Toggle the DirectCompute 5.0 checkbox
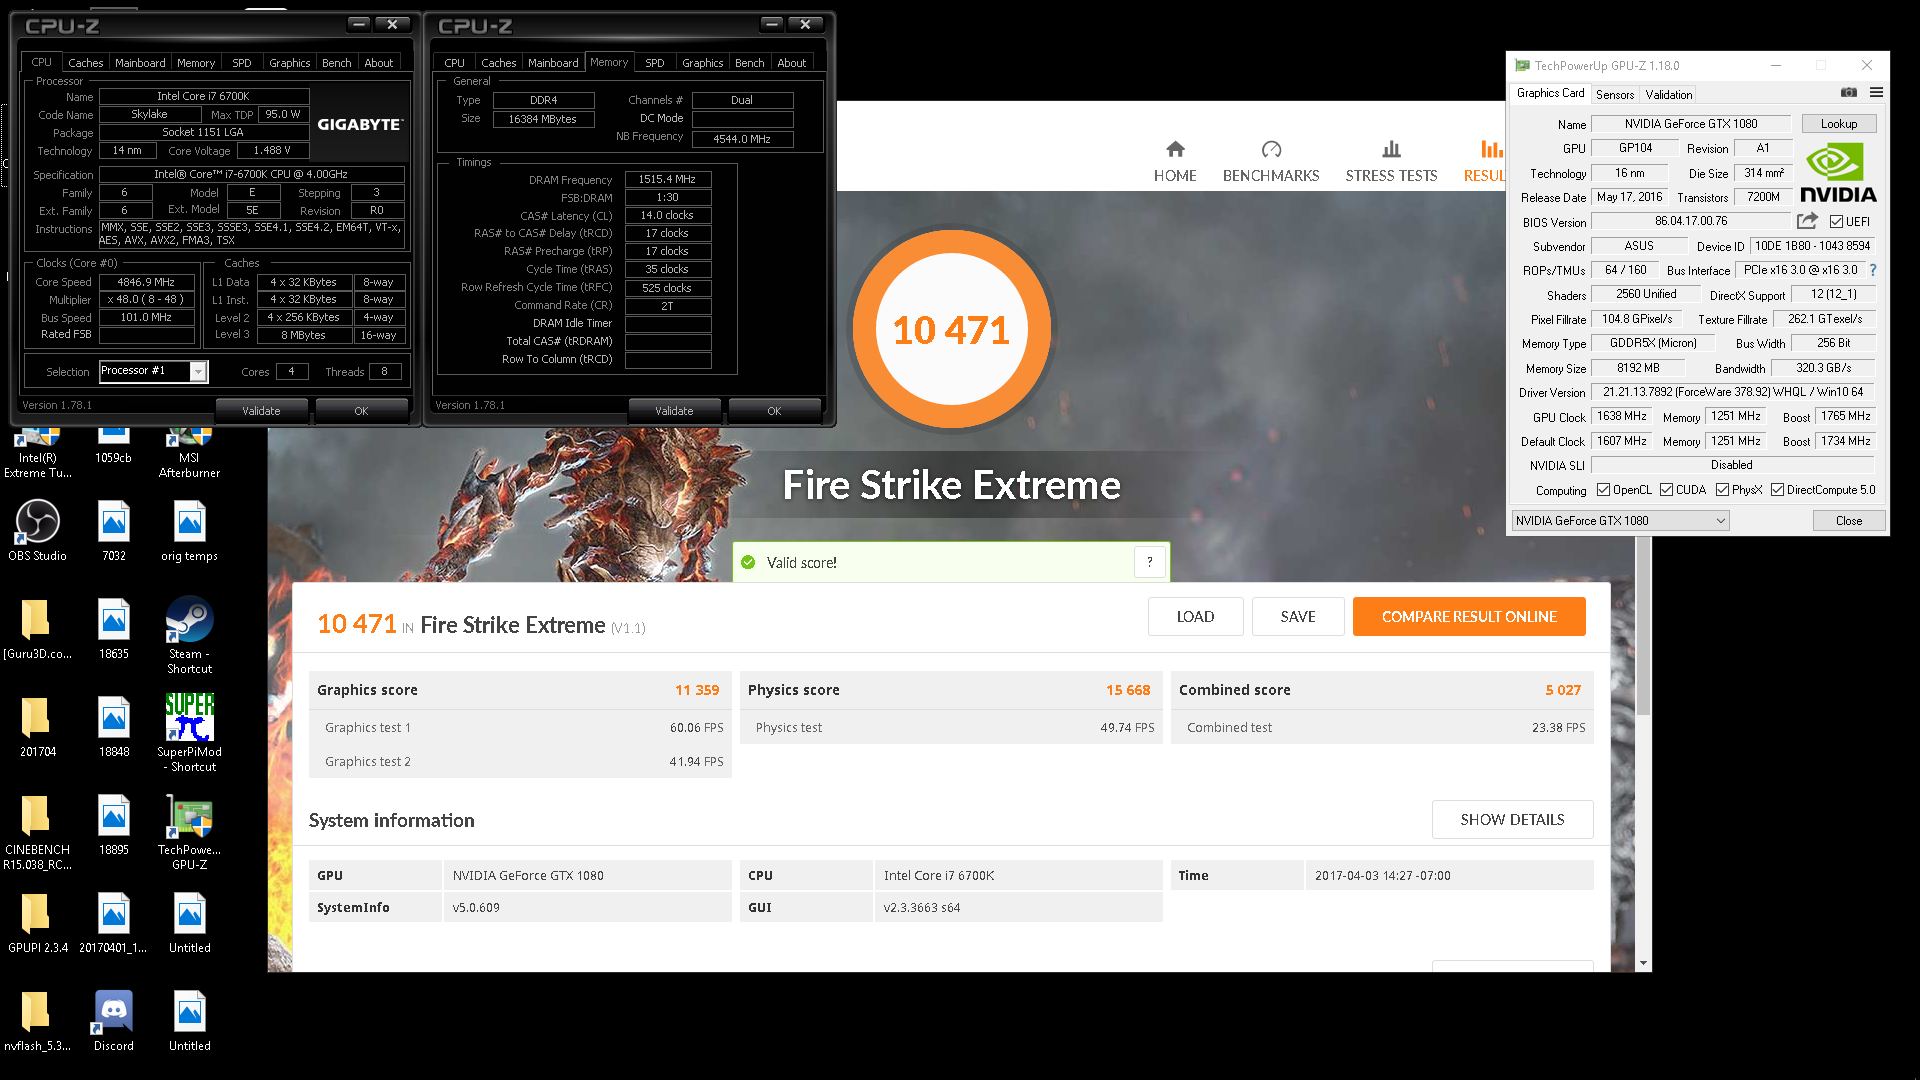1920x1080 pixels. pyautogui.click(x=1777, y=490)
